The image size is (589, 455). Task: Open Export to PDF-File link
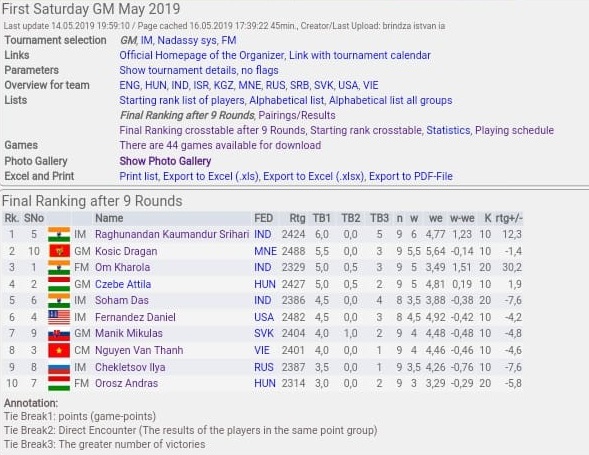tap(411, 176)
